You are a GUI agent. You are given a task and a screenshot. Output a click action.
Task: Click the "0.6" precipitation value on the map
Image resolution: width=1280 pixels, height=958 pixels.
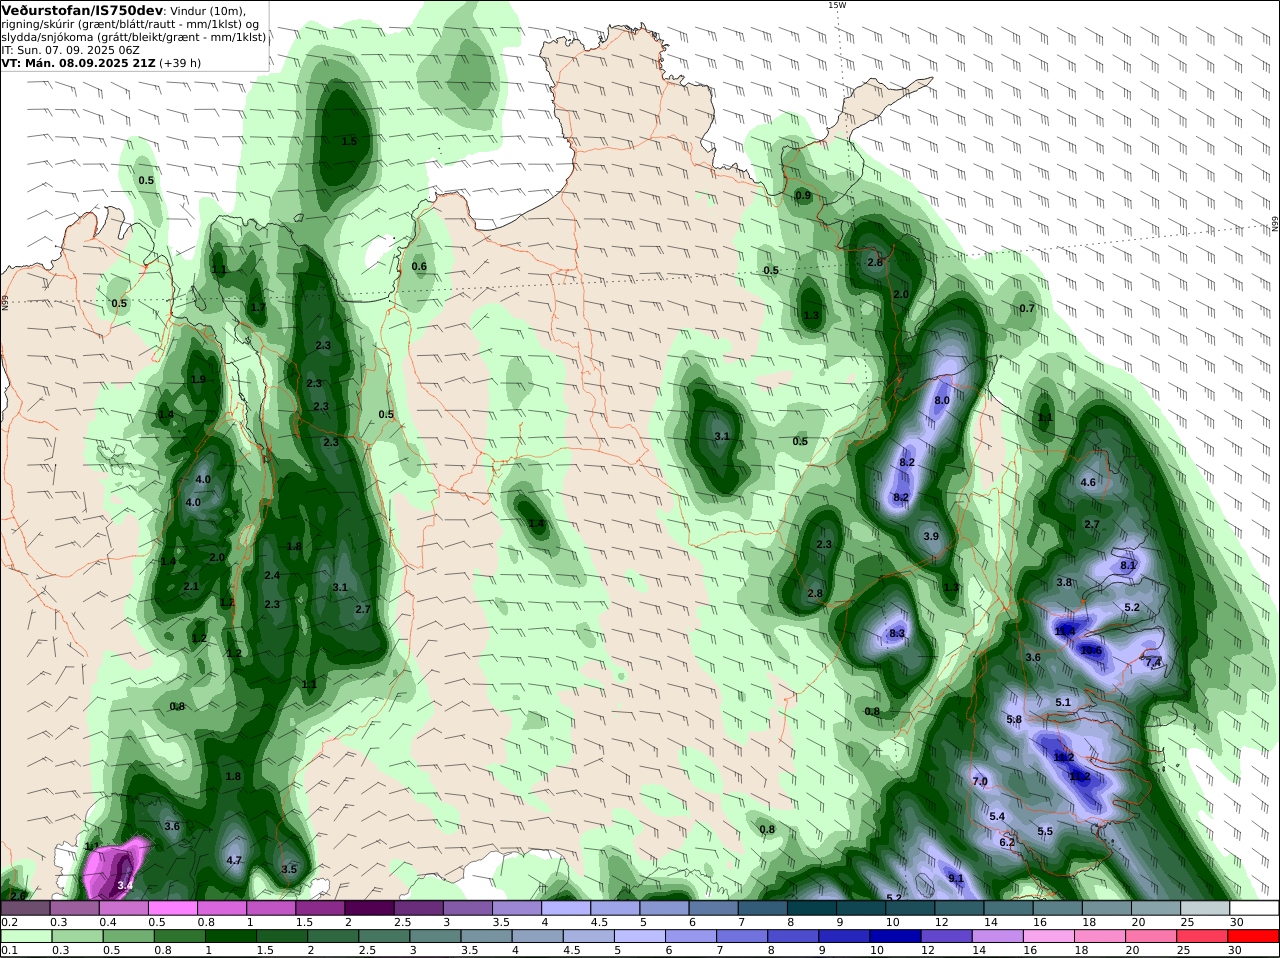click(x=419, y=267)
